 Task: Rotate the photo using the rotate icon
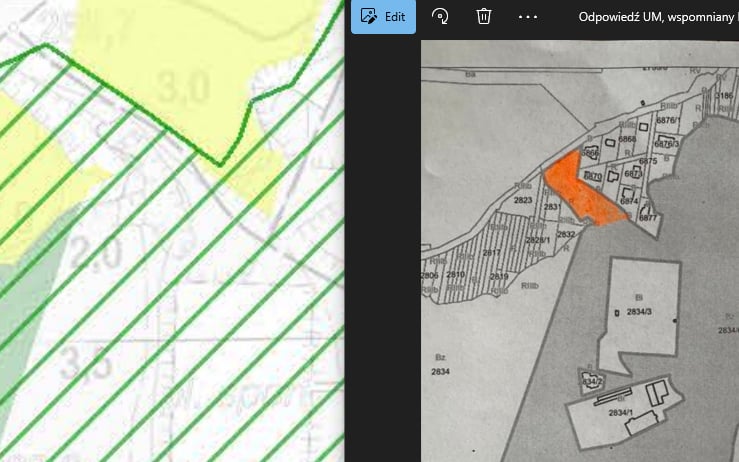[440, 16]
